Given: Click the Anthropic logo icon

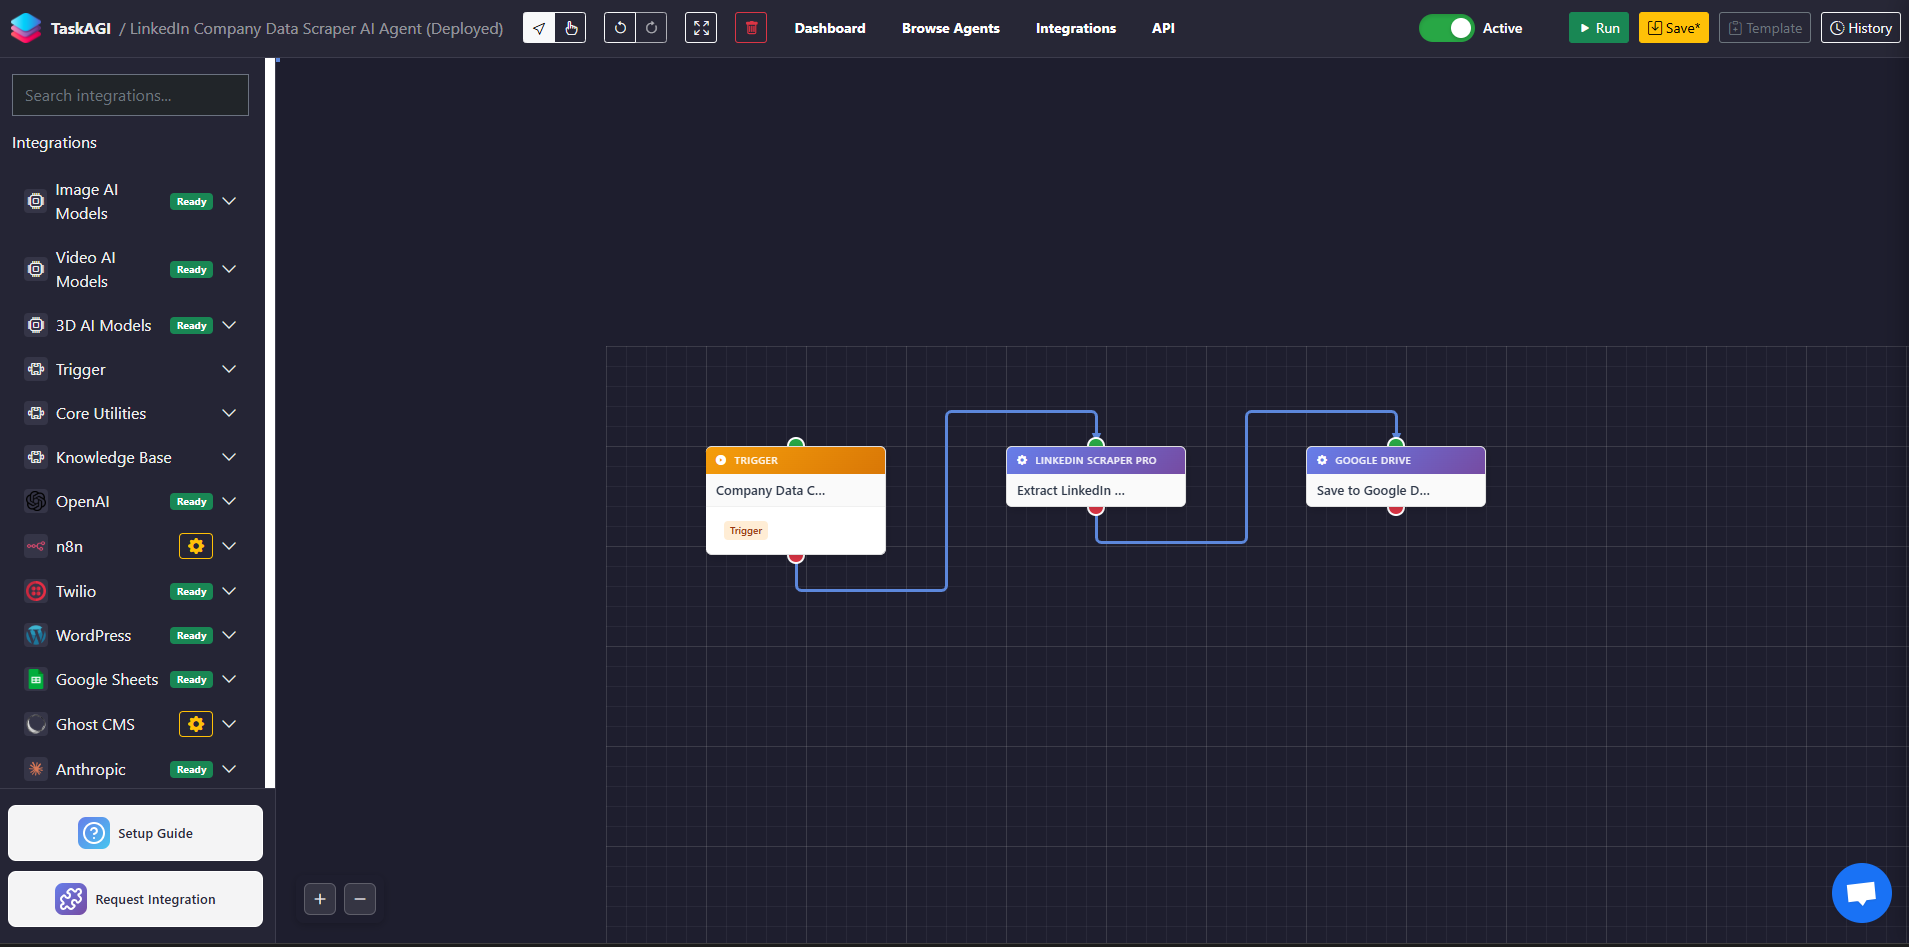Looking at the screenshot, I should 36,769.
